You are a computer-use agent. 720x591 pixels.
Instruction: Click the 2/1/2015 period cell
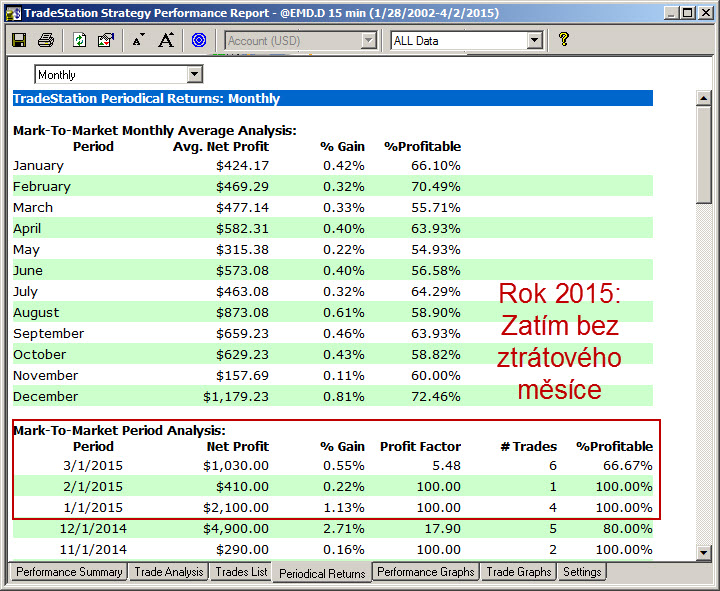coord(93,487)
